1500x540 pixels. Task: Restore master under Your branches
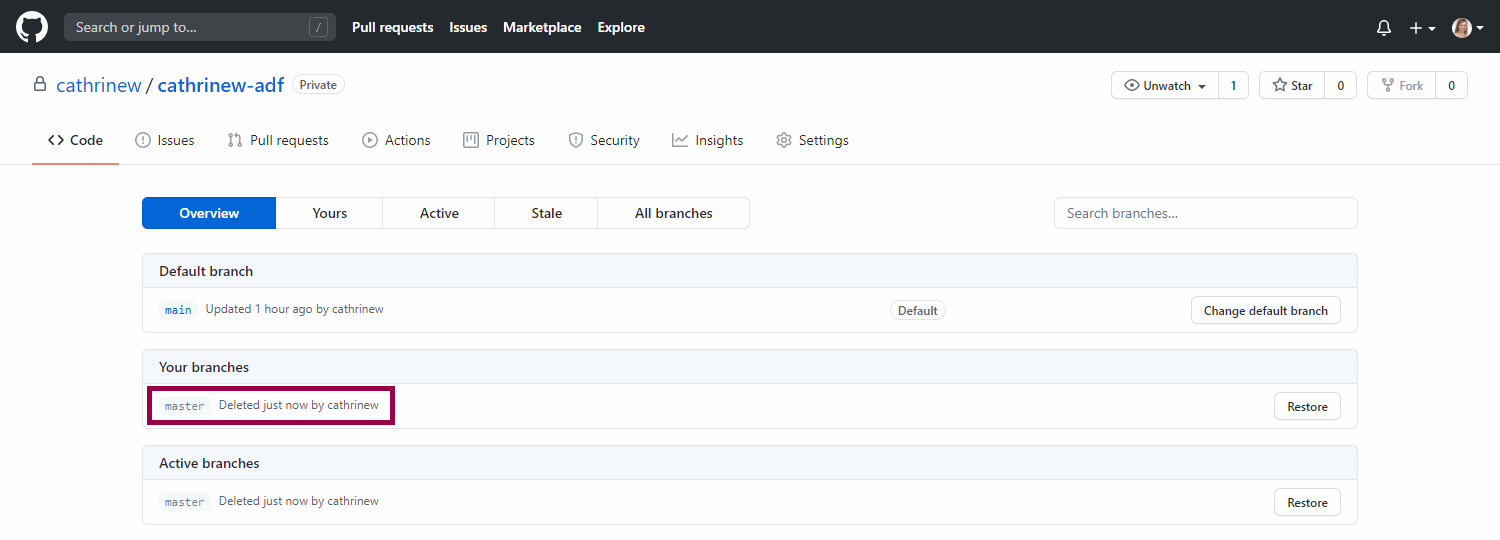[x=1307, y=407]
